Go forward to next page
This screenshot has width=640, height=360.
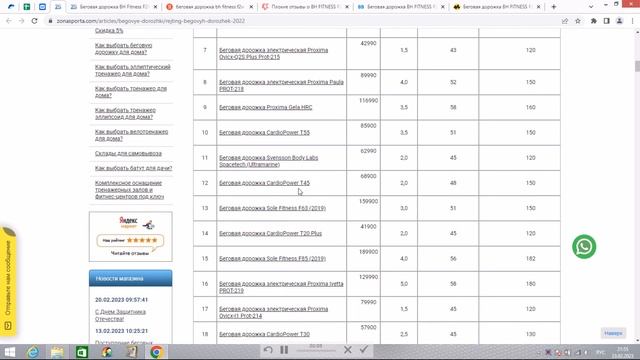21,21
